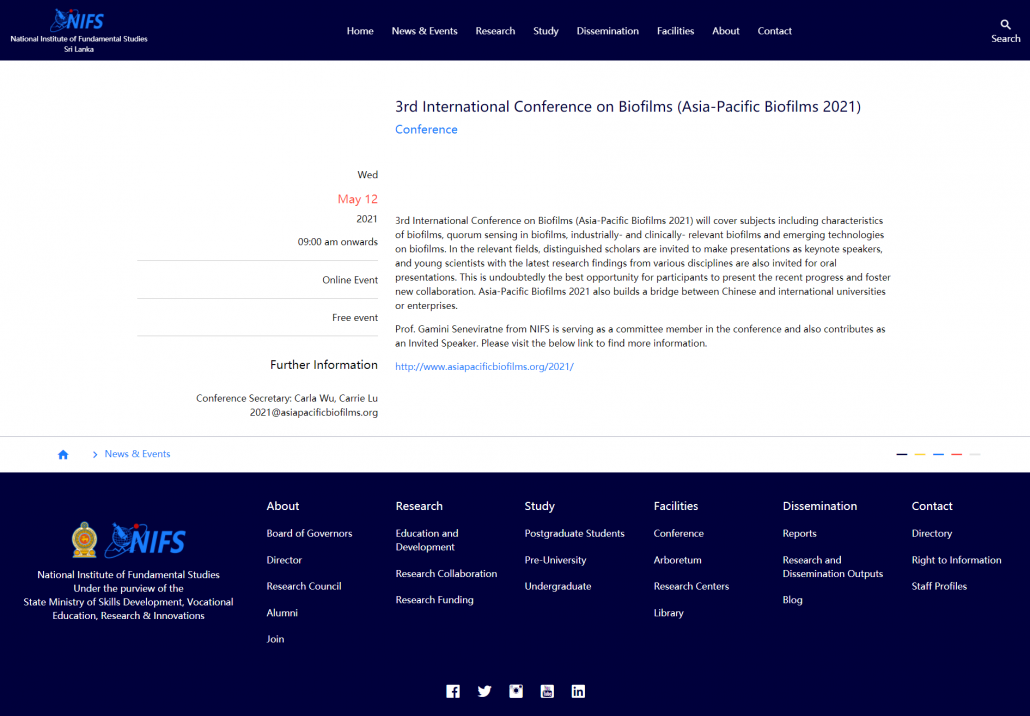Click footer Study column heading
This screenshot has height=716, width=1030.
click(539, 506)
